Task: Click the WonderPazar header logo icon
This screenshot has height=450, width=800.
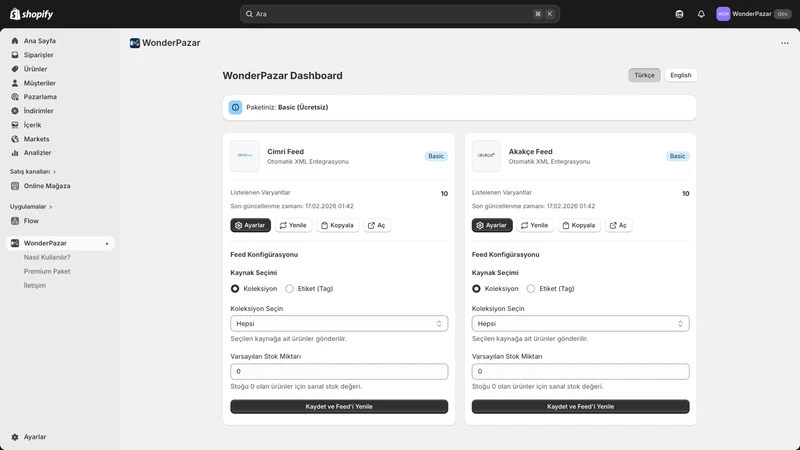Action: click(135, 43)
